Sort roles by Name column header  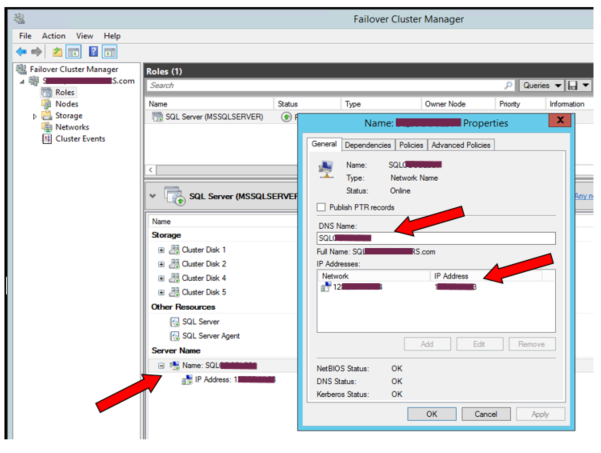[158, 104]
